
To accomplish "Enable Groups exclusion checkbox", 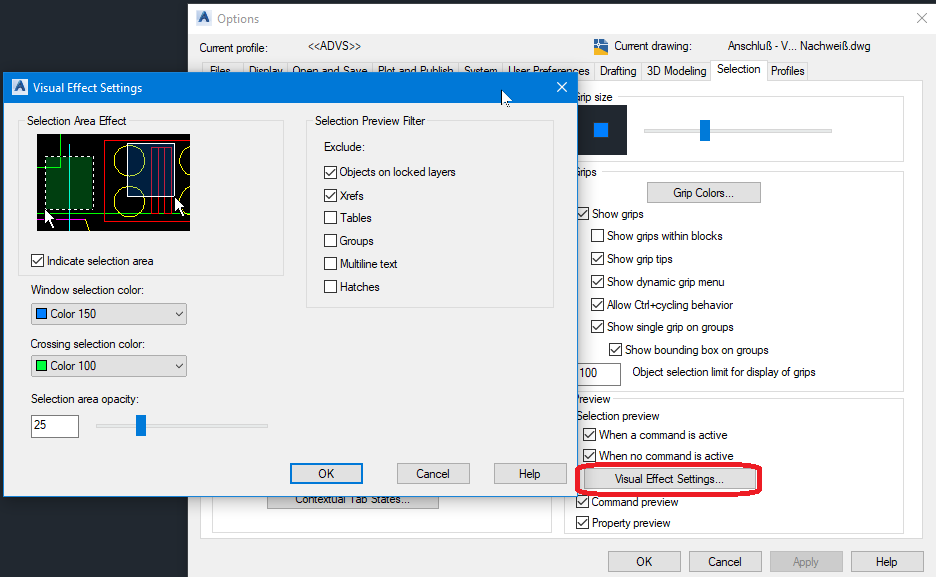I will 330,241.
